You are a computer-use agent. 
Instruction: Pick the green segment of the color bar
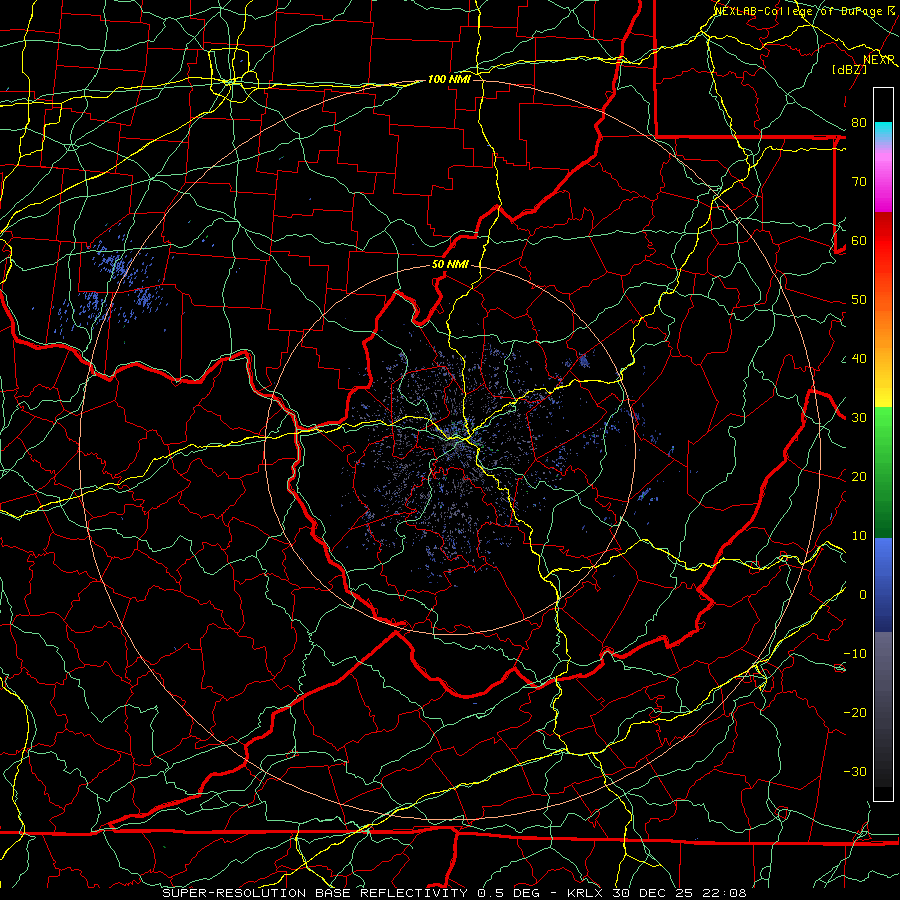click(883, 472)
